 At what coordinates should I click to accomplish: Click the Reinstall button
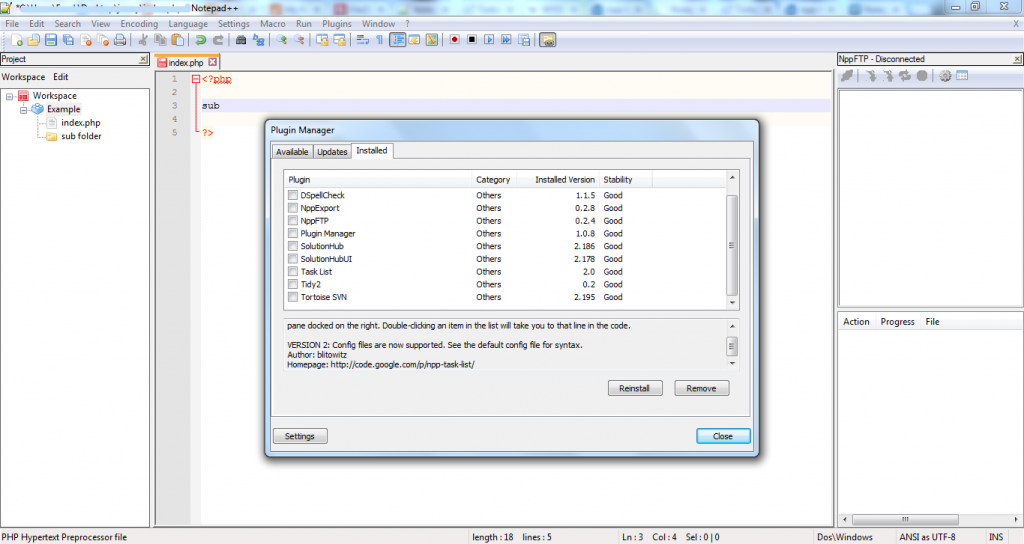[635, 388]
